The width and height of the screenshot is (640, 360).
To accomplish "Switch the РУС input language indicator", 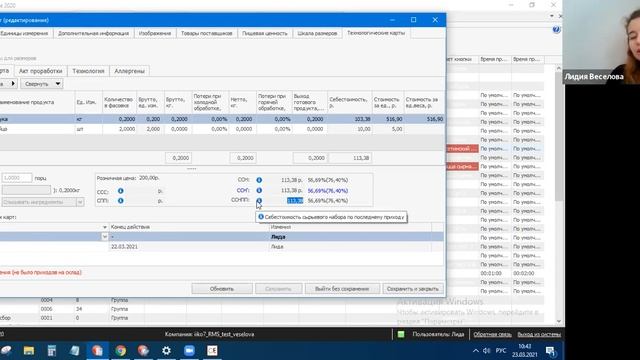I will [x=501, y=351].
